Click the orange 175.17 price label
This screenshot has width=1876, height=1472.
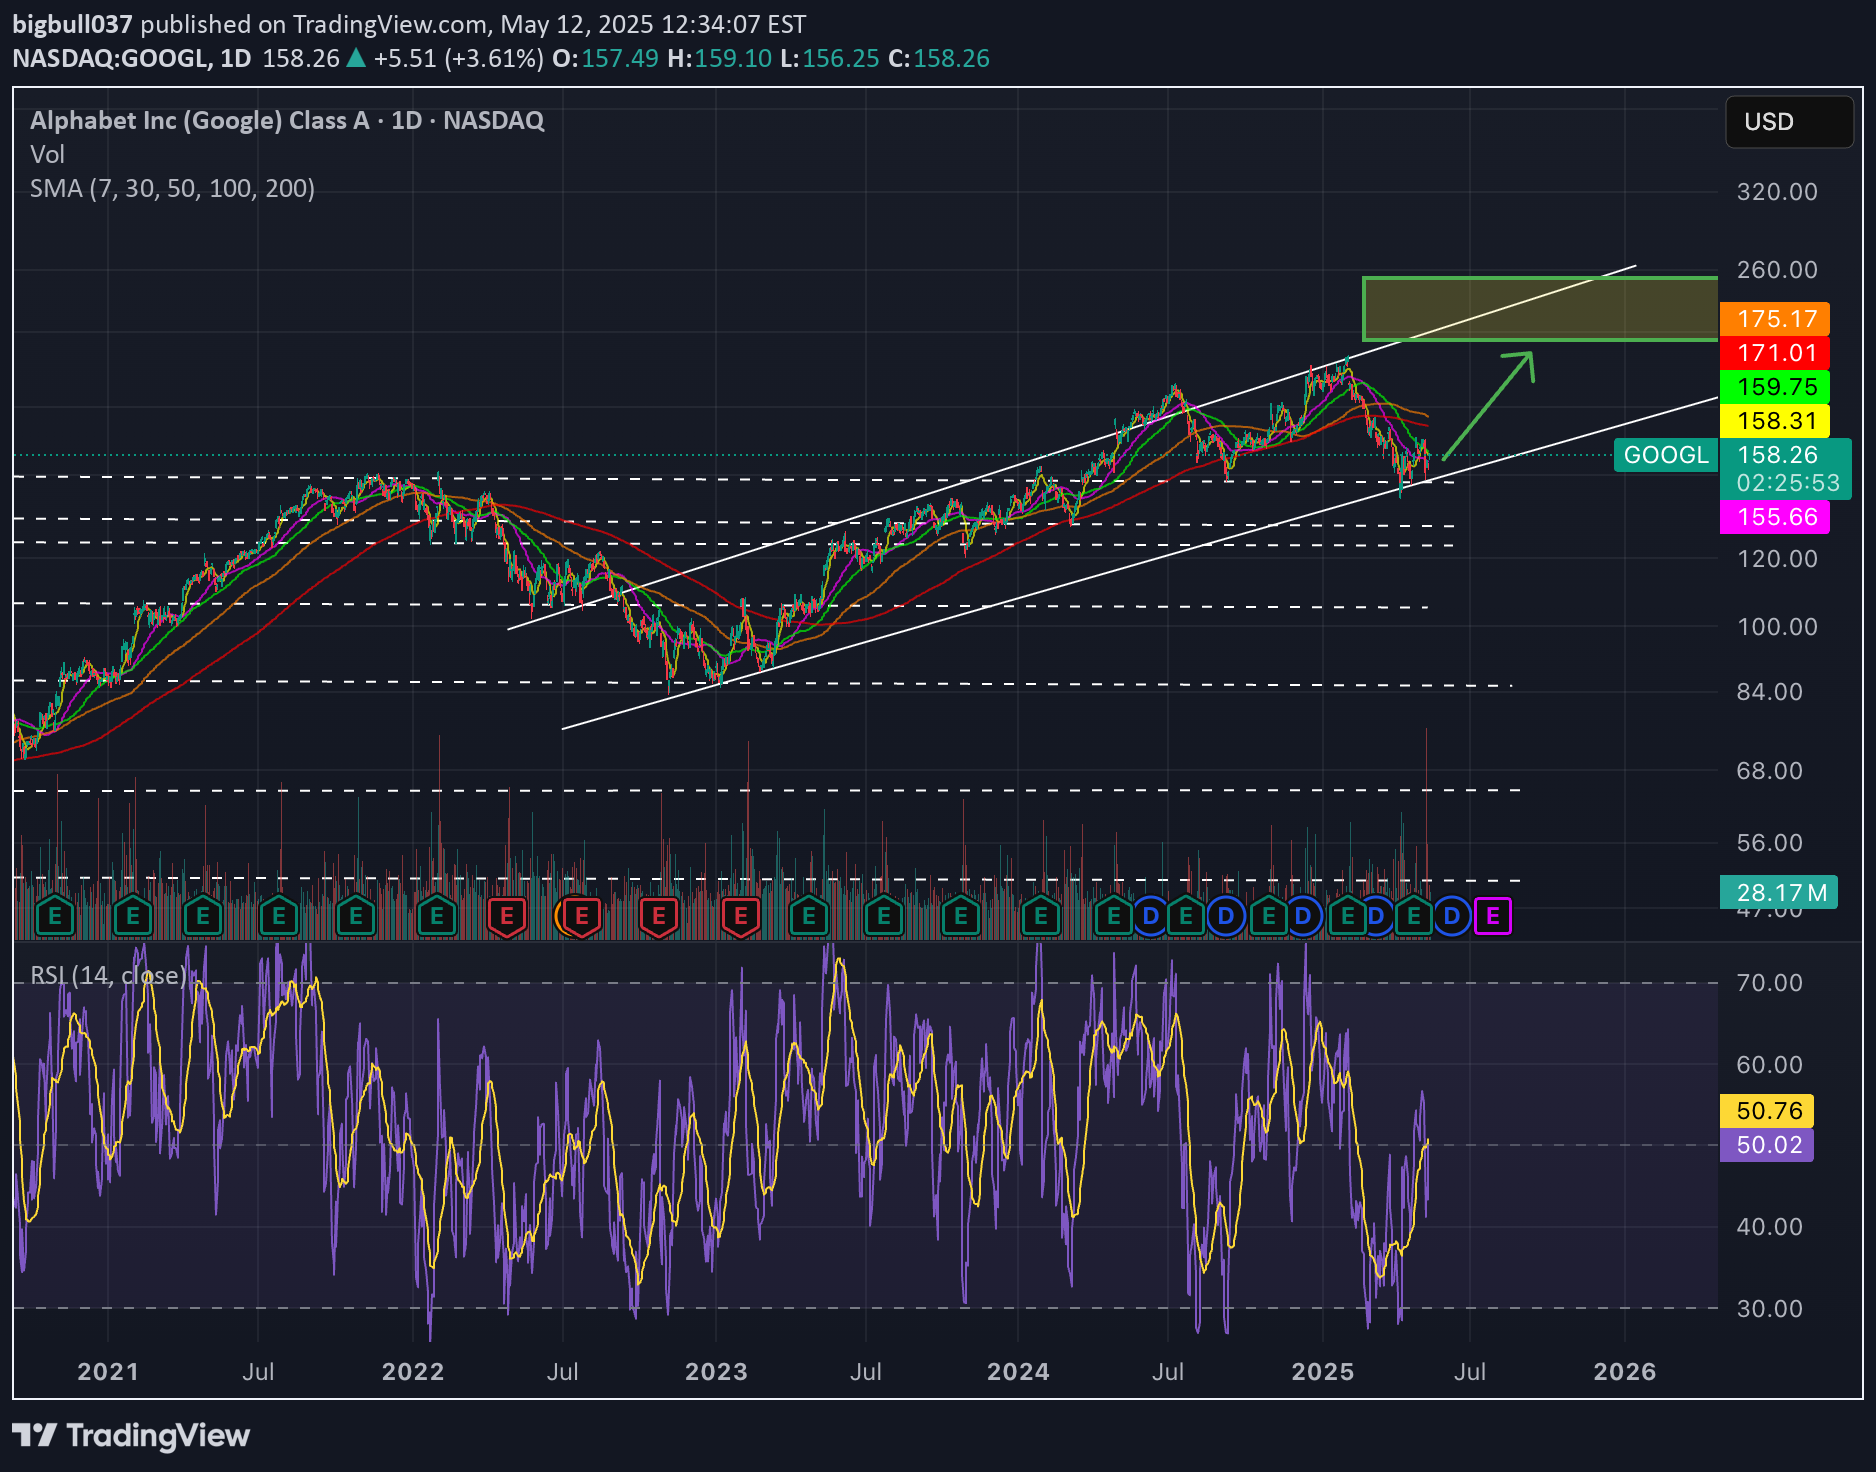[x=1775, y=319]
